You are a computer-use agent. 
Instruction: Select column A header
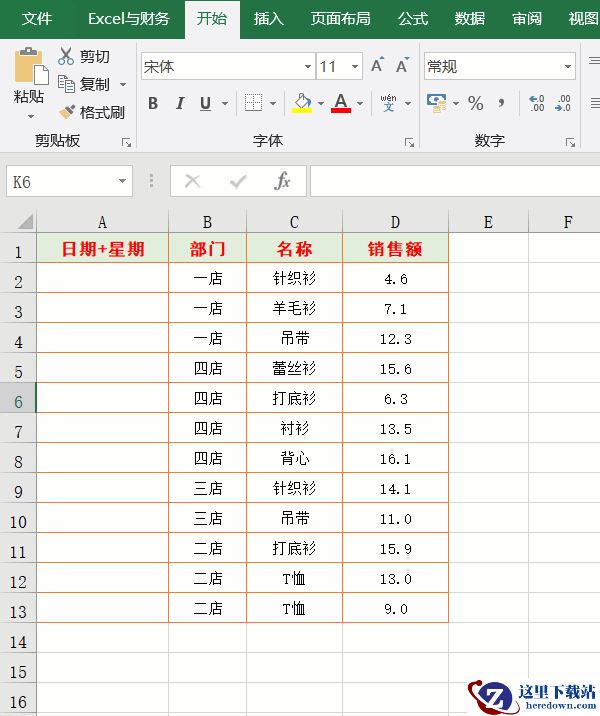click(x=102, y=222)
